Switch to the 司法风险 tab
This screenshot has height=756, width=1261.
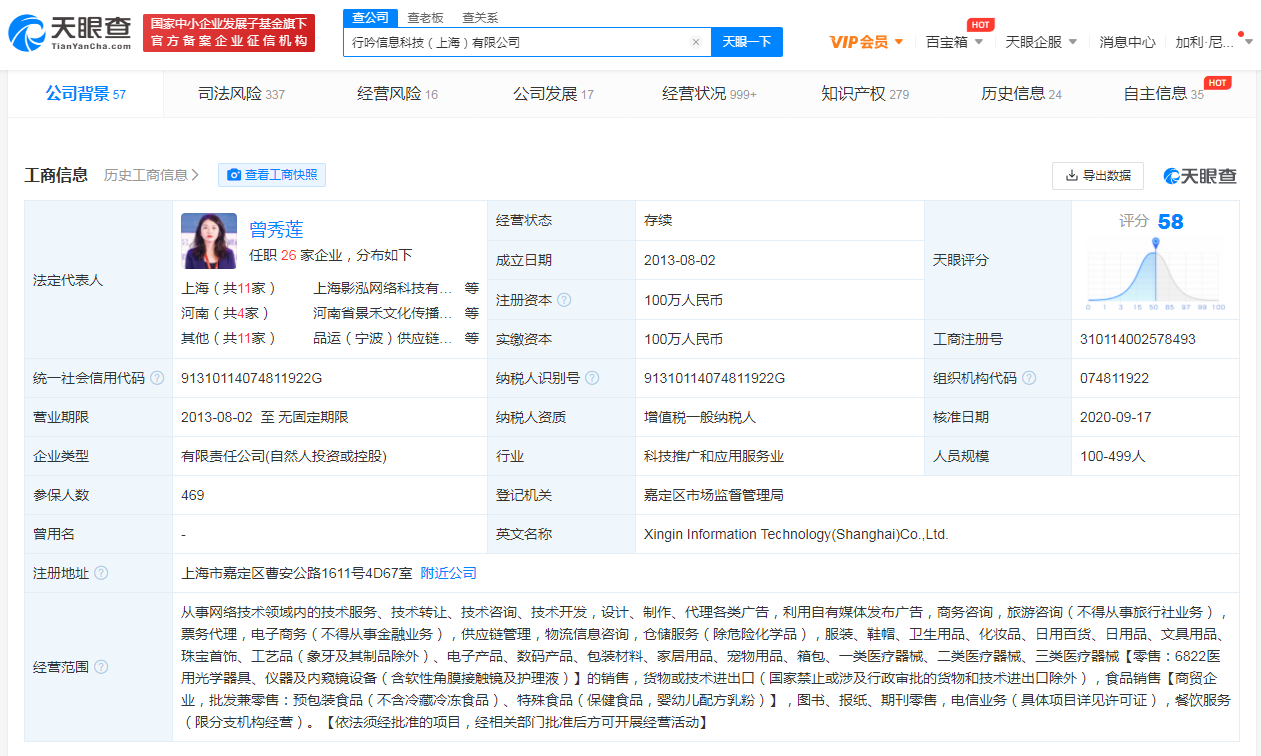(x=240, y=94)
